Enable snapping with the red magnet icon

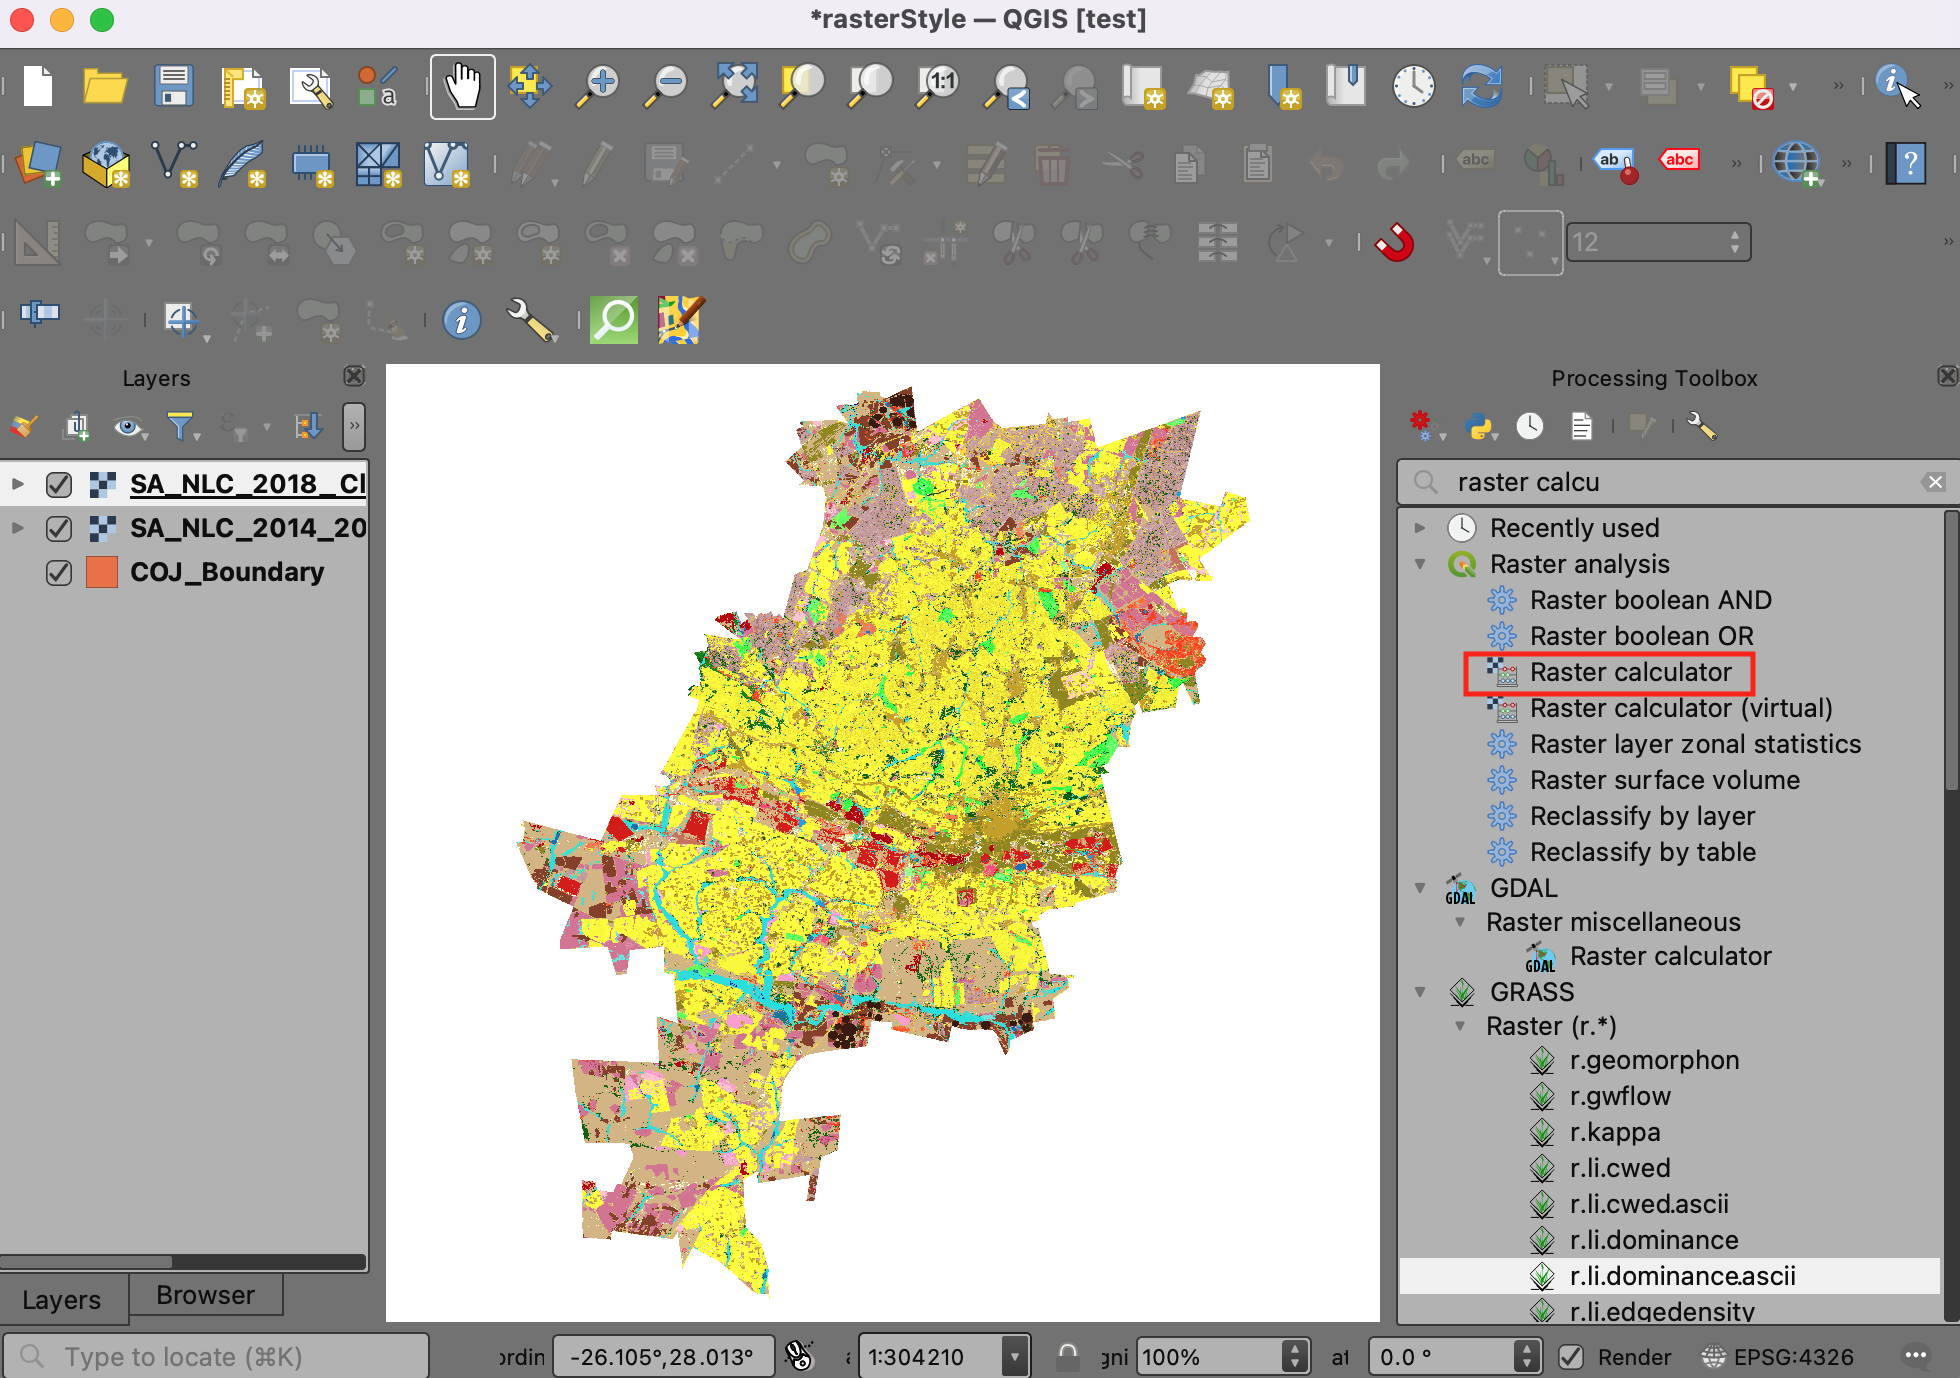click(1394, 242)
